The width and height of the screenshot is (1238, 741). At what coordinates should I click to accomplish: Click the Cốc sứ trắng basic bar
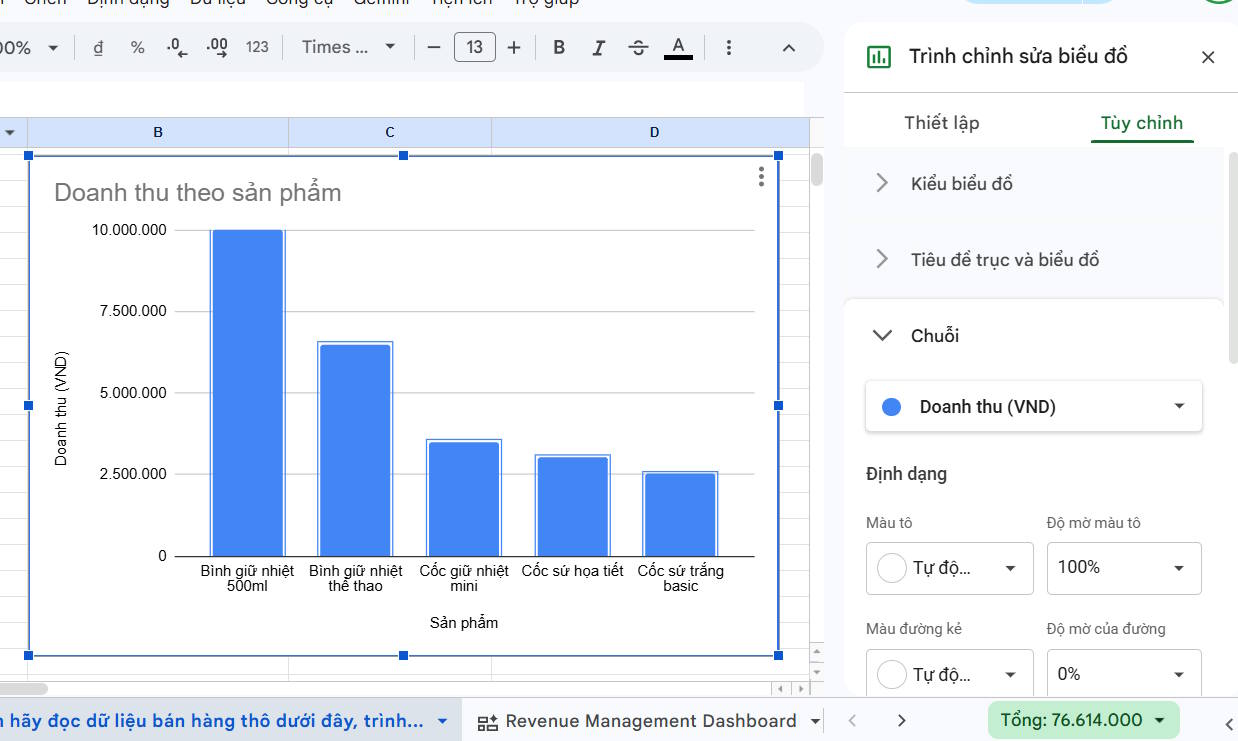point(680,514)
